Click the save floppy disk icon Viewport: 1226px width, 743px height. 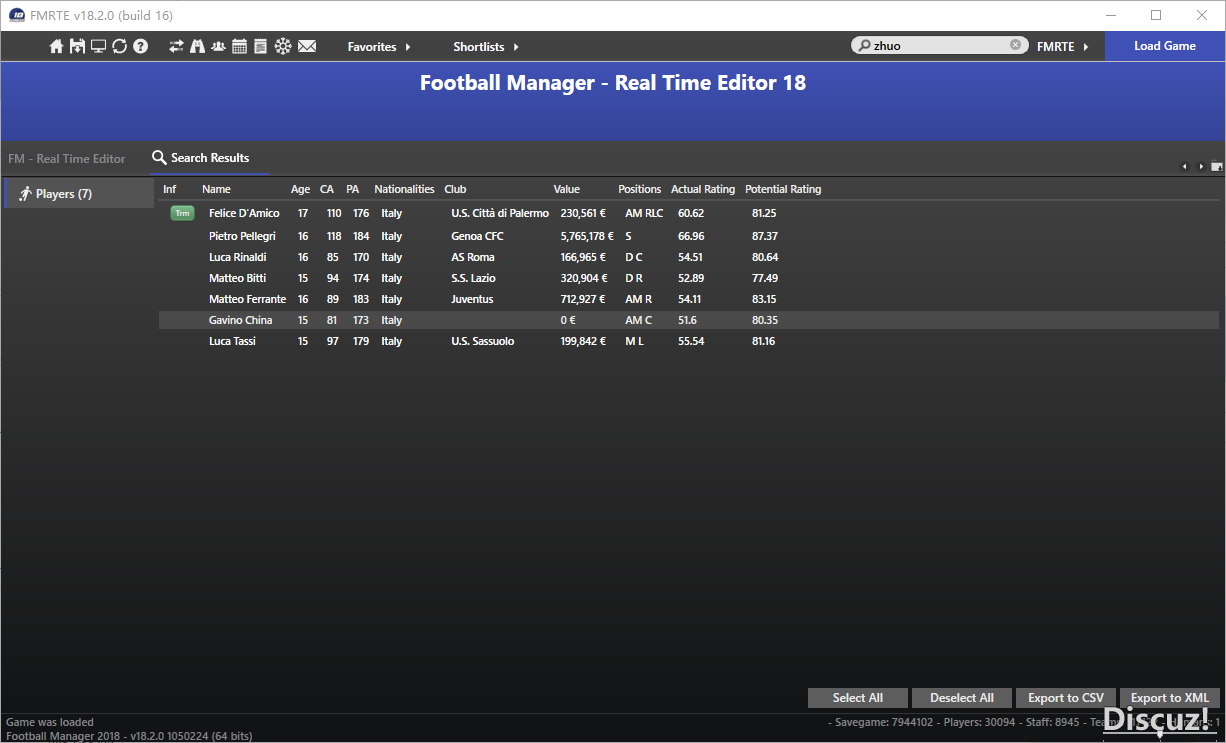pos(77,46)
